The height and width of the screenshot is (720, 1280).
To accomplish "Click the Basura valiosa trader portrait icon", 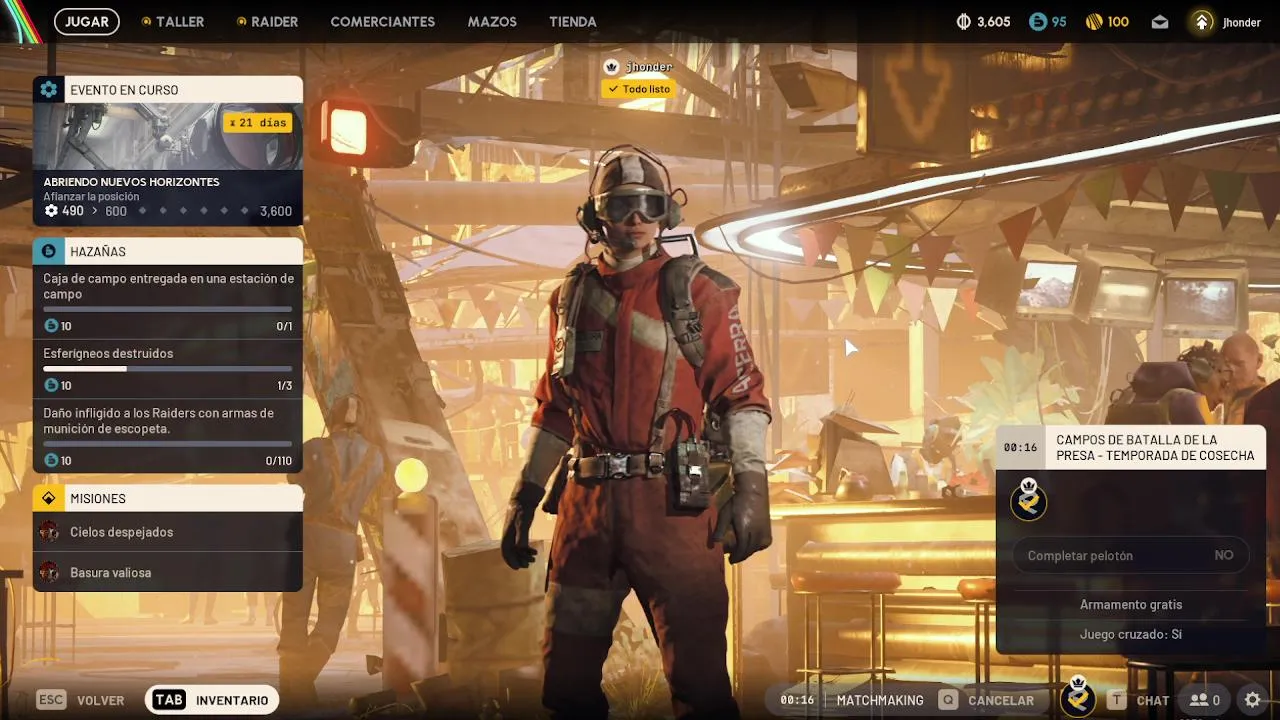I will click(49, 572).
